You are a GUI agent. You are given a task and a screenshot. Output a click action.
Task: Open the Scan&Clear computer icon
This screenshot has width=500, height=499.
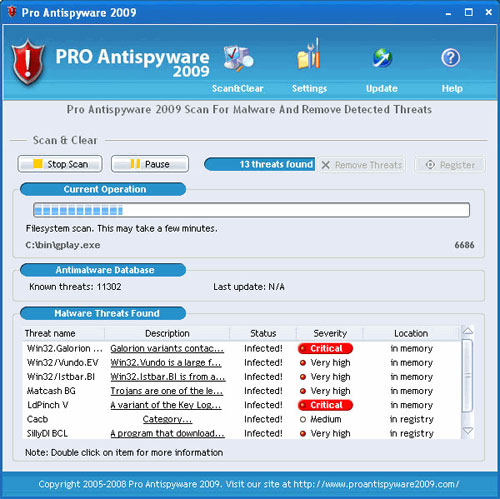[x=238, y=58]
